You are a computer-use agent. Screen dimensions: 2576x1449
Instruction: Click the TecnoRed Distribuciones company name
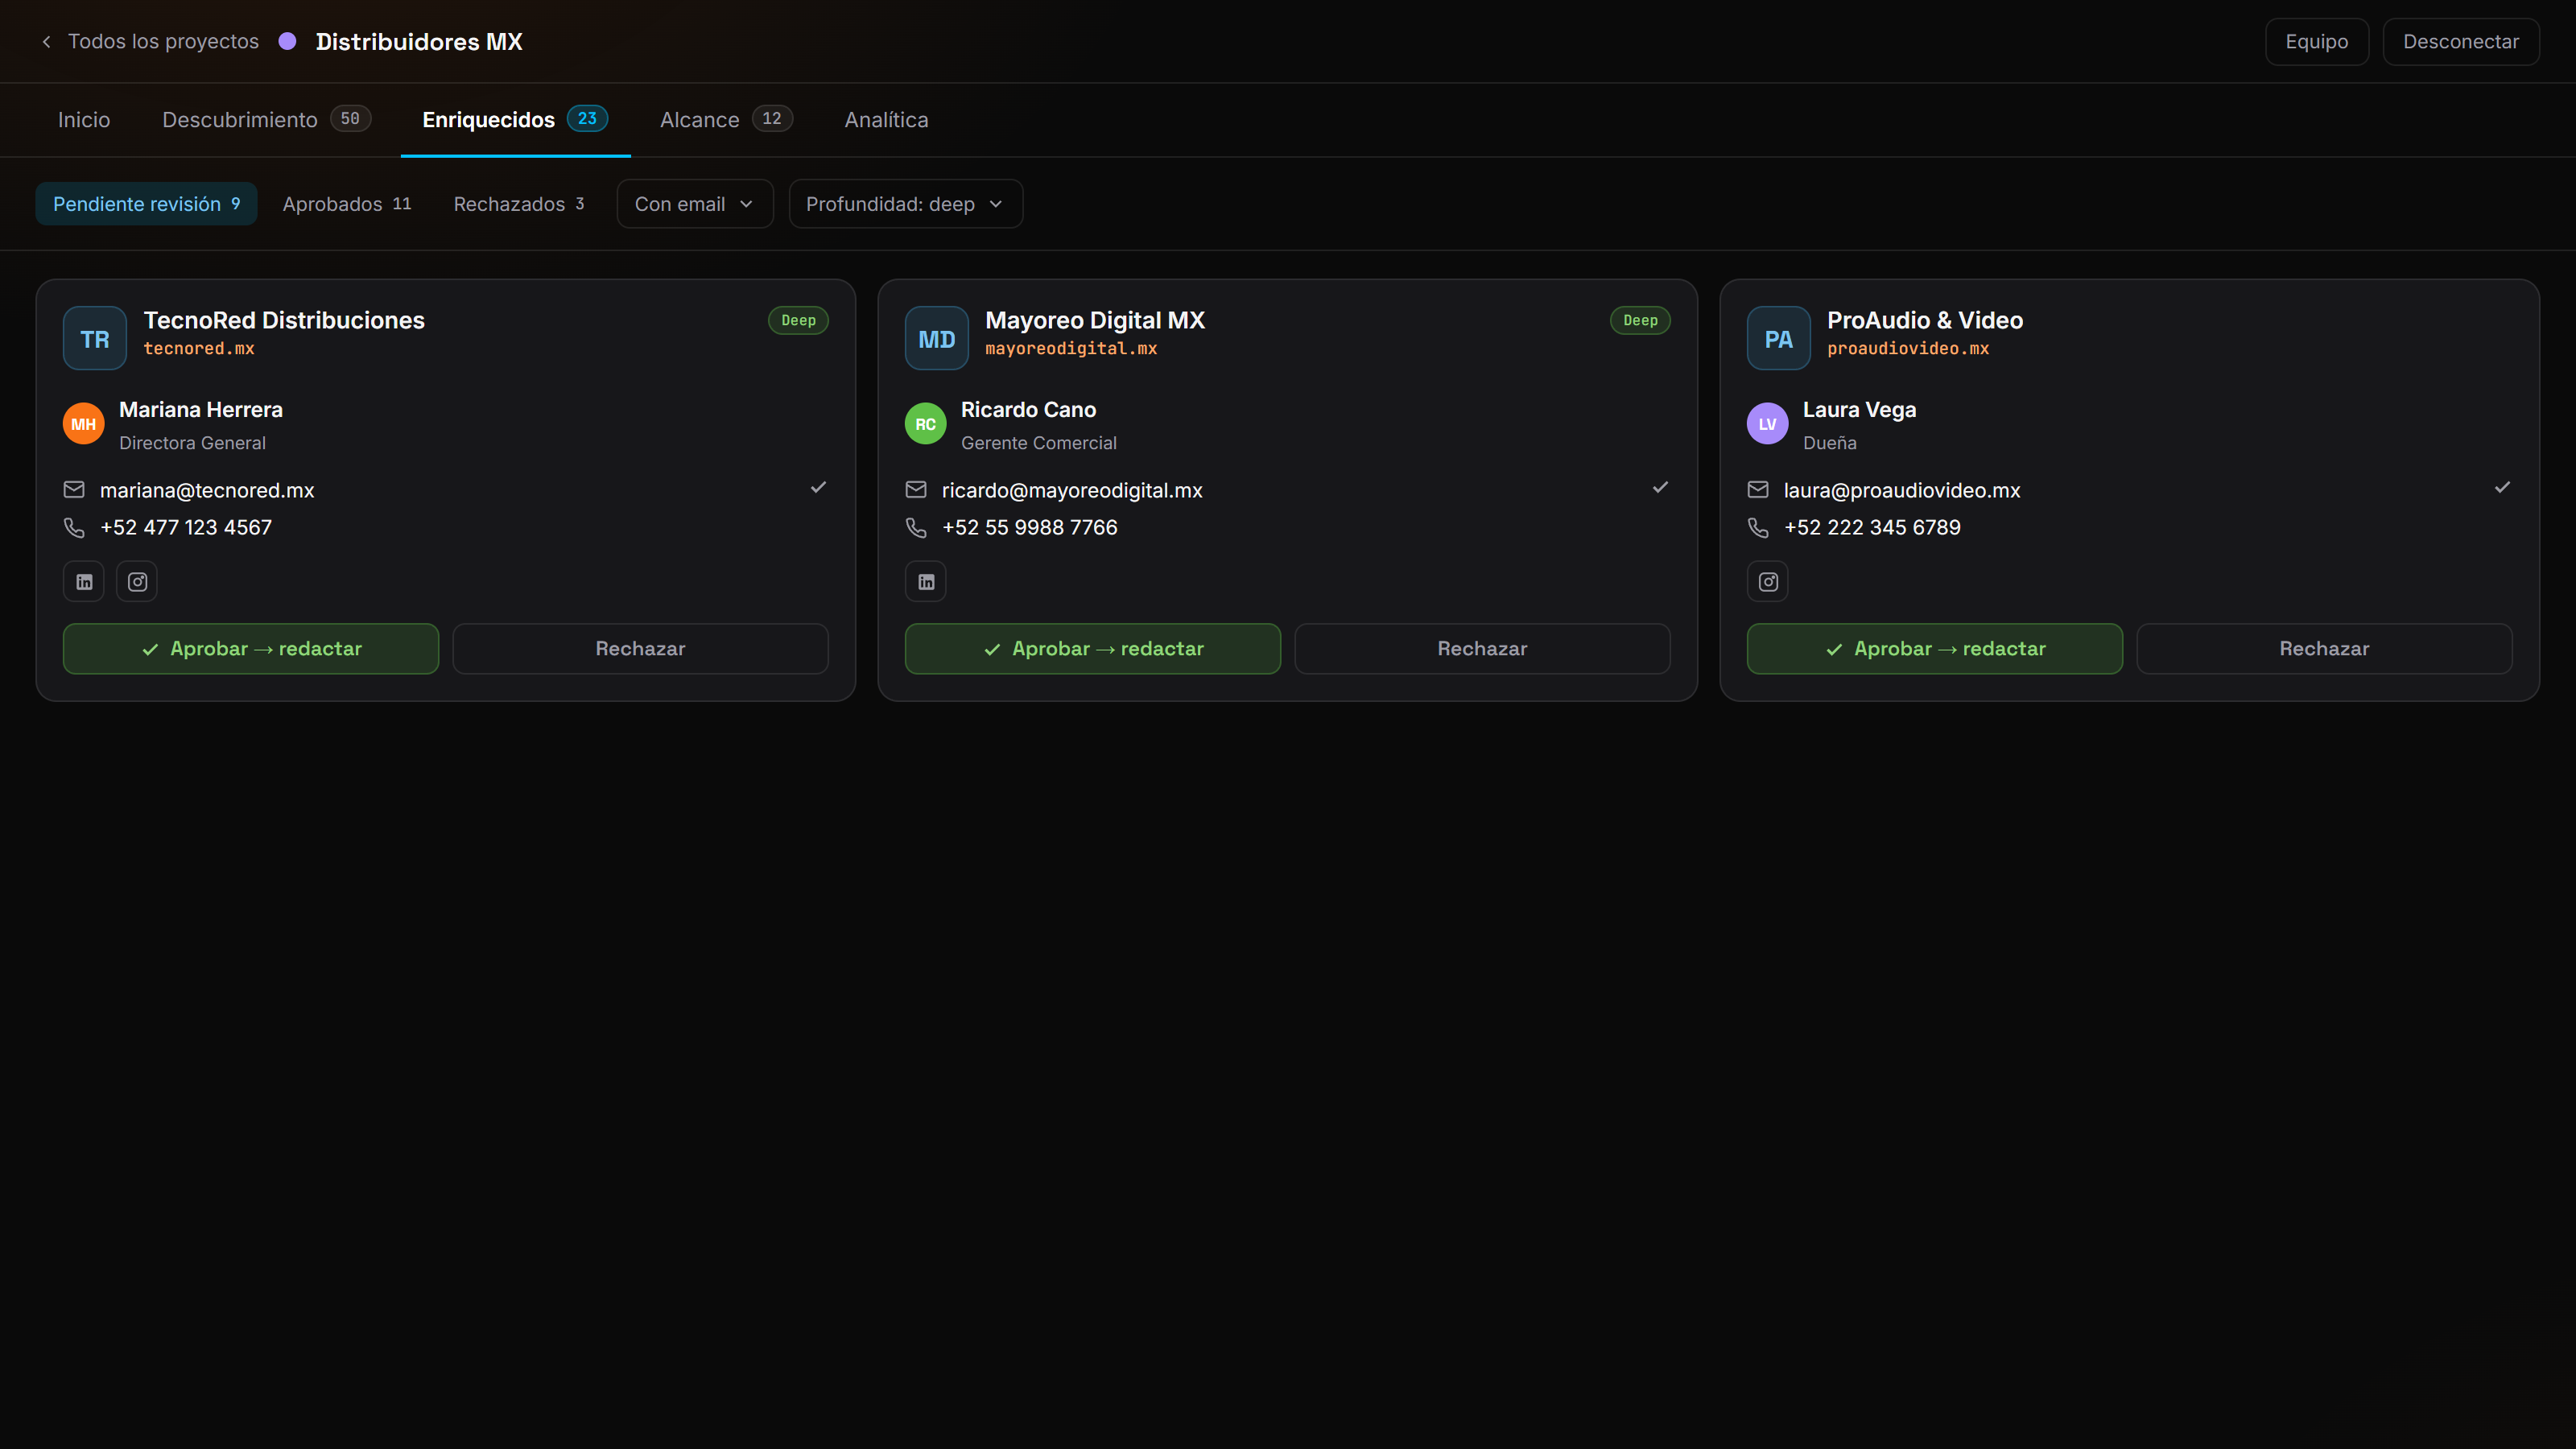point(284,320)
